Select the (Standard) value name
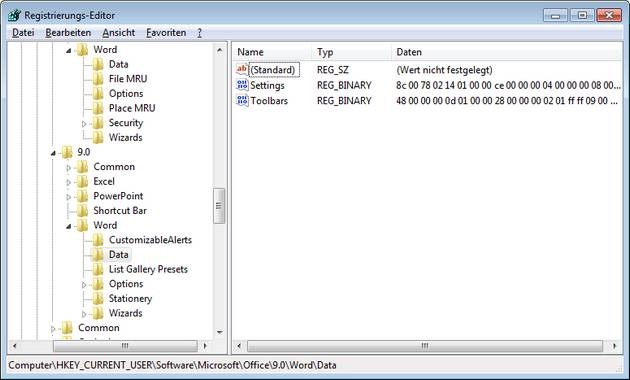The width and height of the screenshot is (630, 380). click(x=273, y=70)
